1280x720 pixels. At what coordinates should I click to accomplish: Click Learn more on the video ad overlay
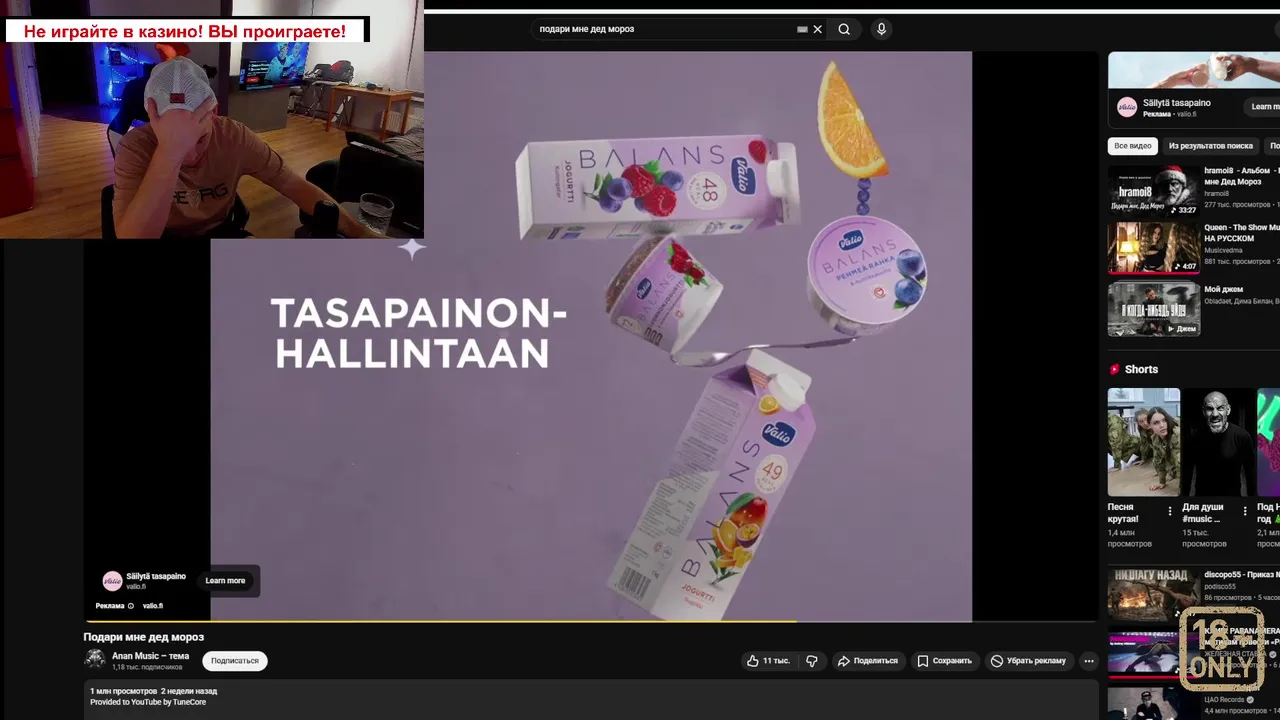tap(225, 581)
